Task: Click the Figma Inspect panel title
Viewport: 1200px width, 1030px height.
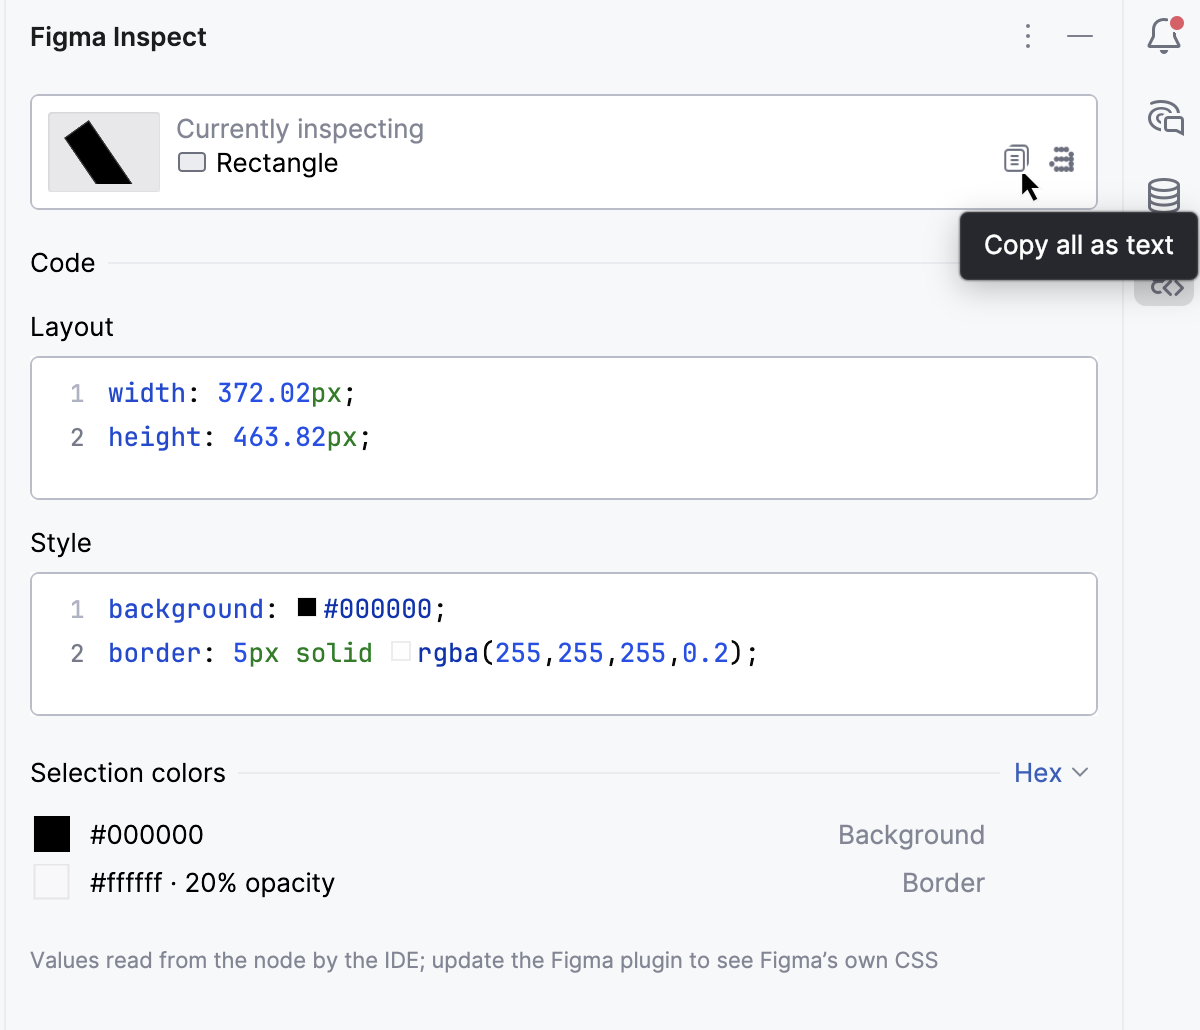Action: pyautogui.click(x=118, y=37)
